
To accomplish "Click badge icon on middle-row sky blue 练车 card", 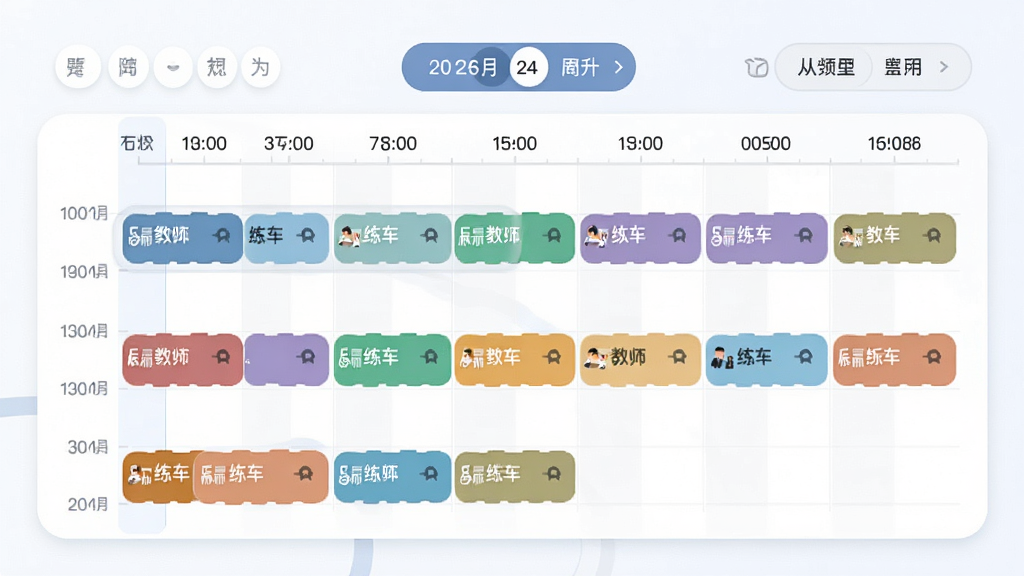I will coord(805,357).
